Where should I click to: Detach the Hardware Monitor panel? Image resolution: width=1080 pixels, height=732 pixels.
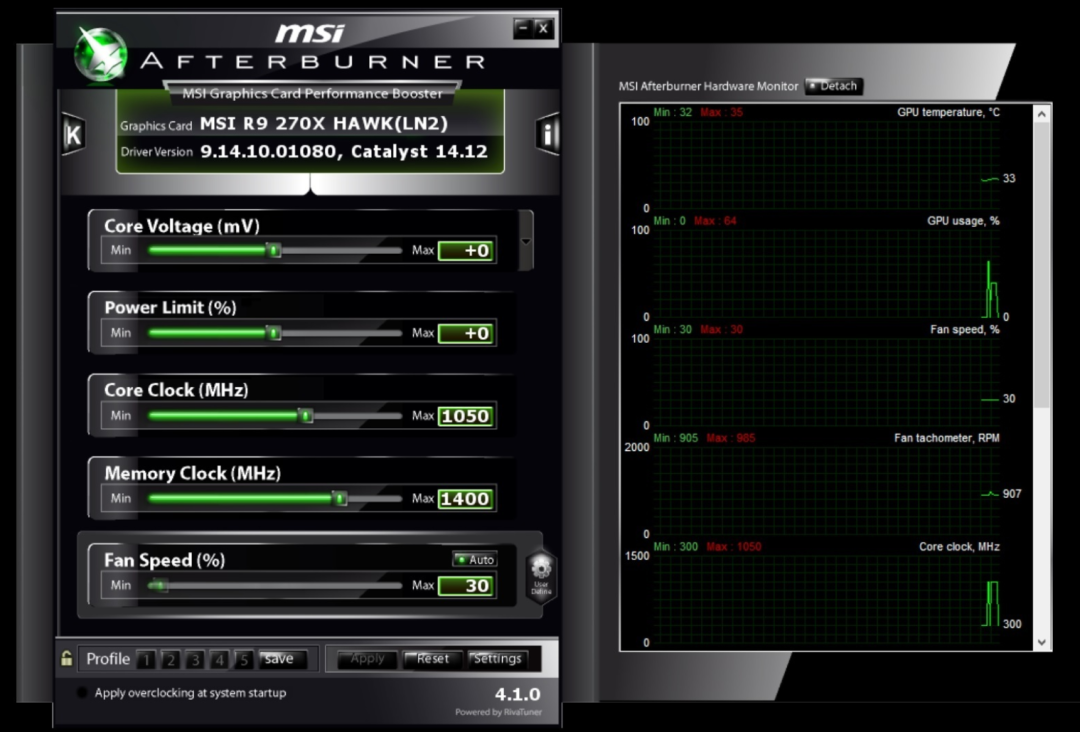tap(833, 86)
